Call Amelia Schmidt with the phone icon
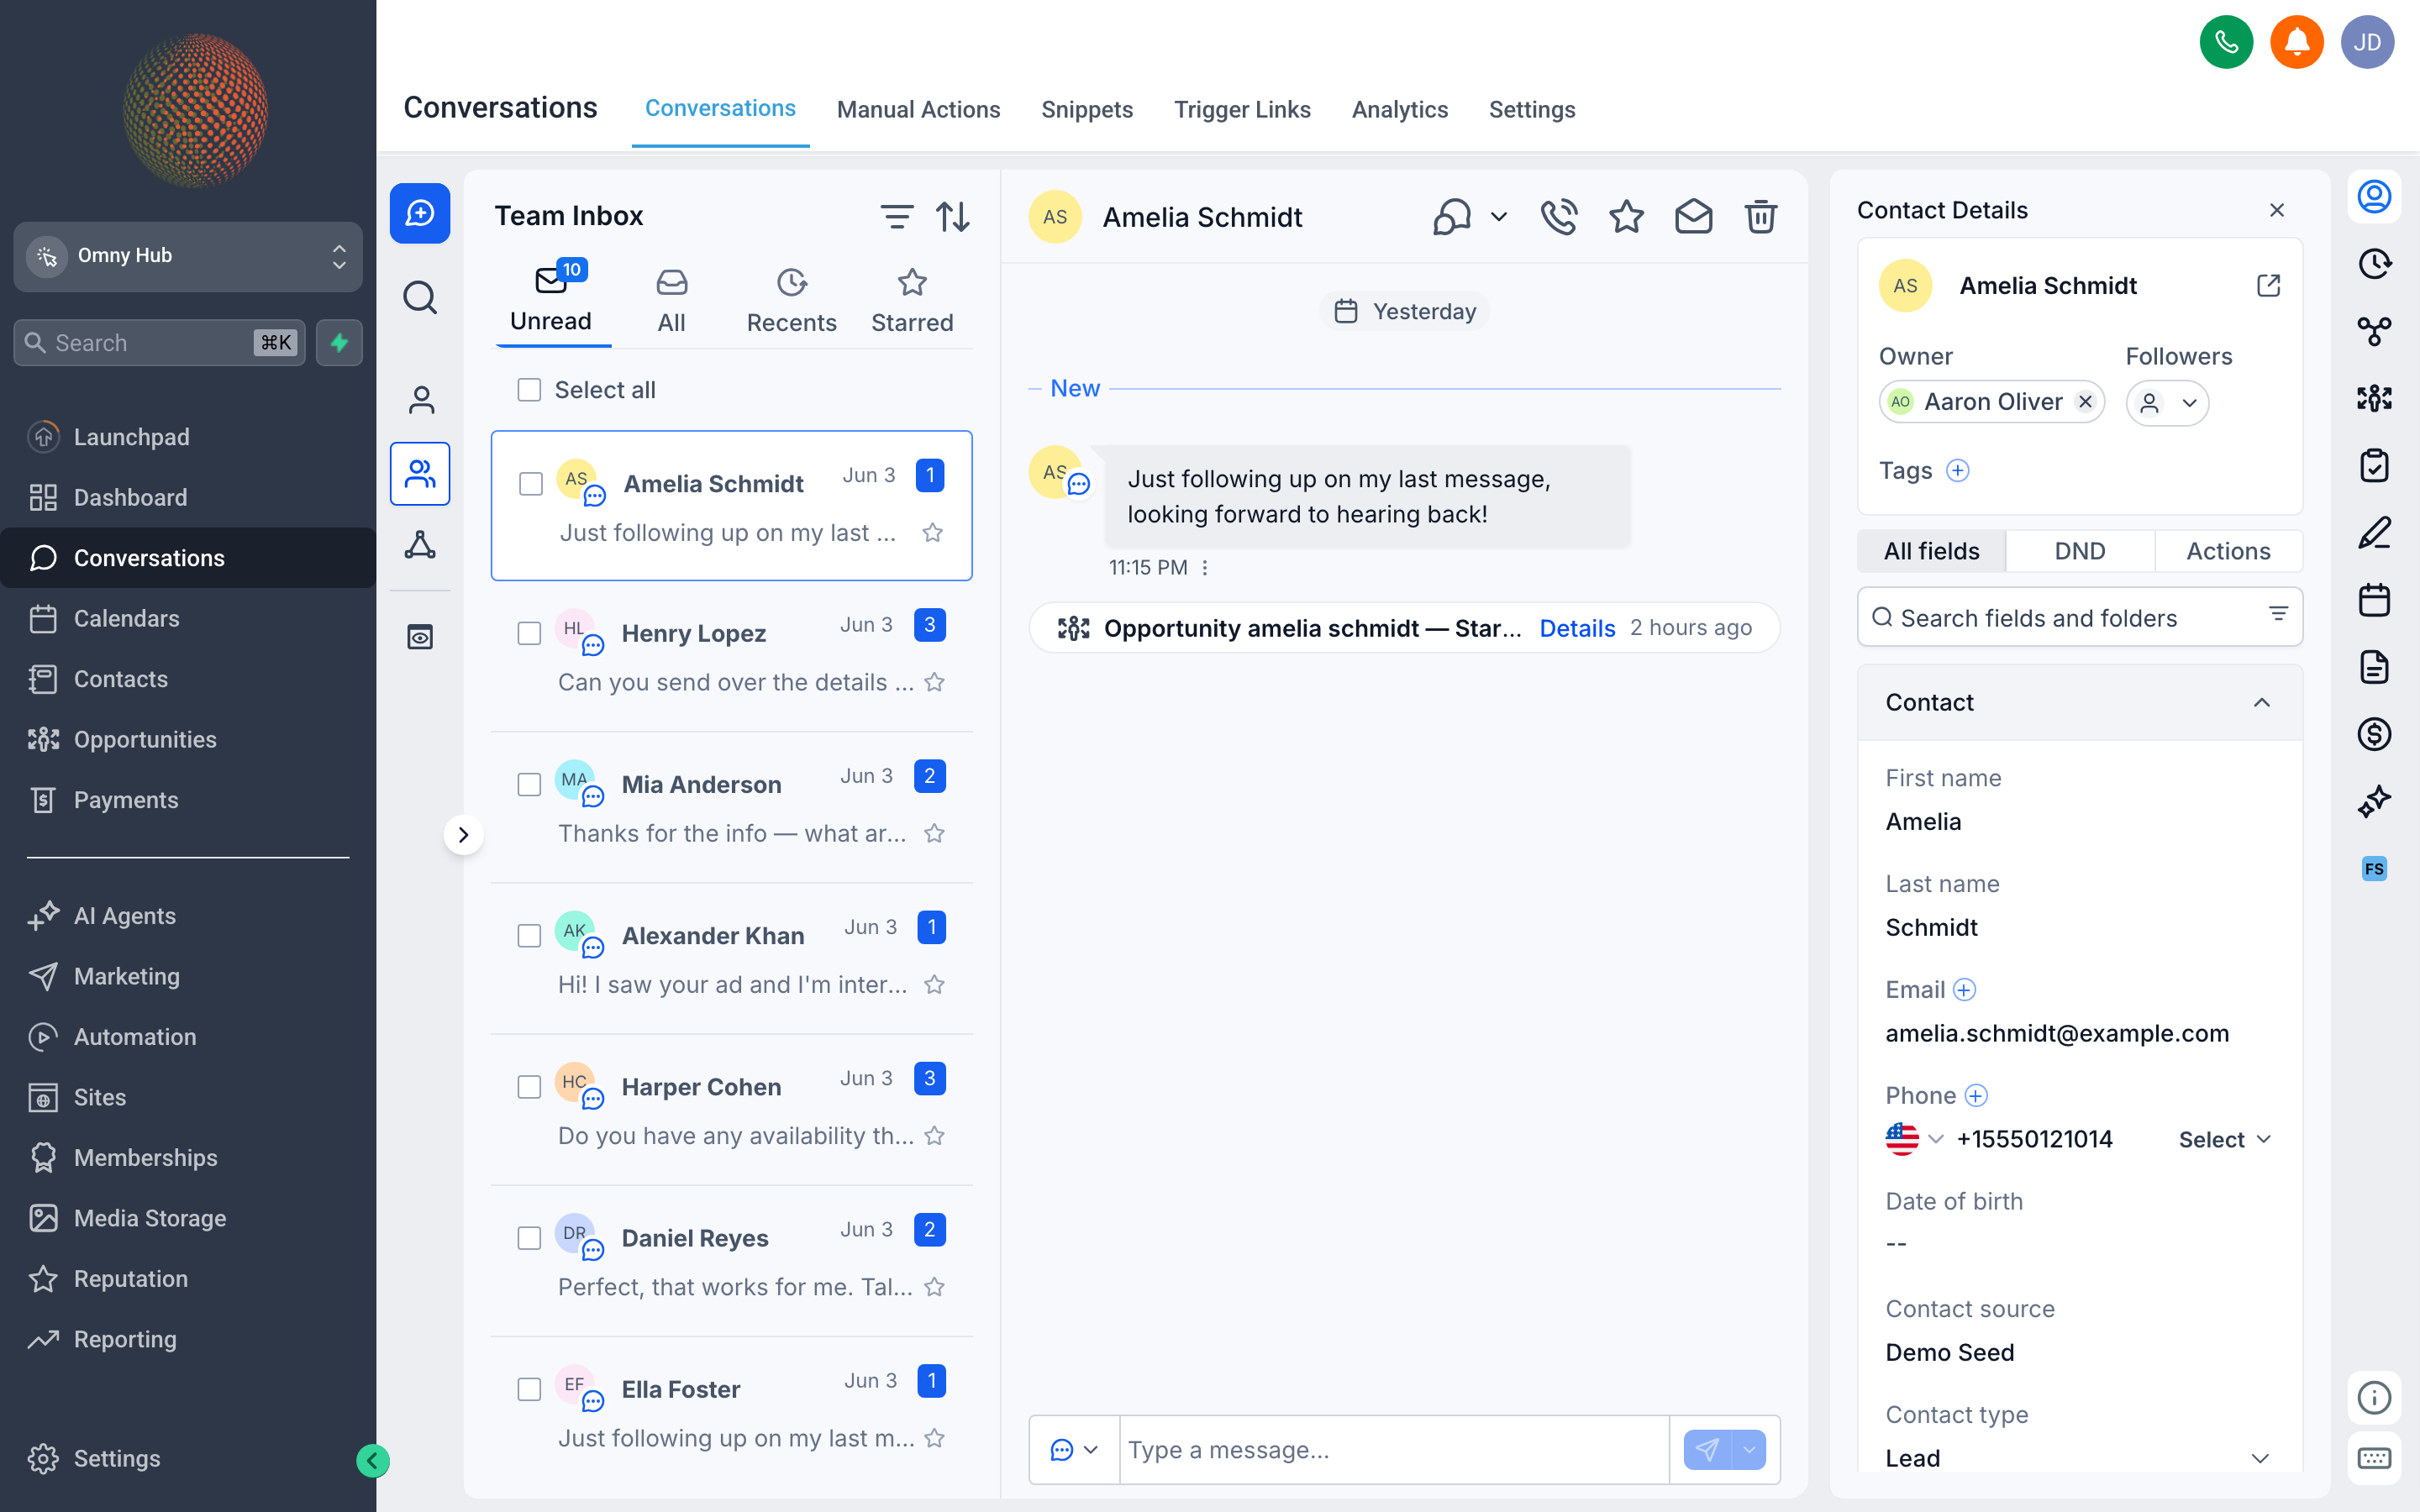Screen dimensions: 2420x1512 1558,216
